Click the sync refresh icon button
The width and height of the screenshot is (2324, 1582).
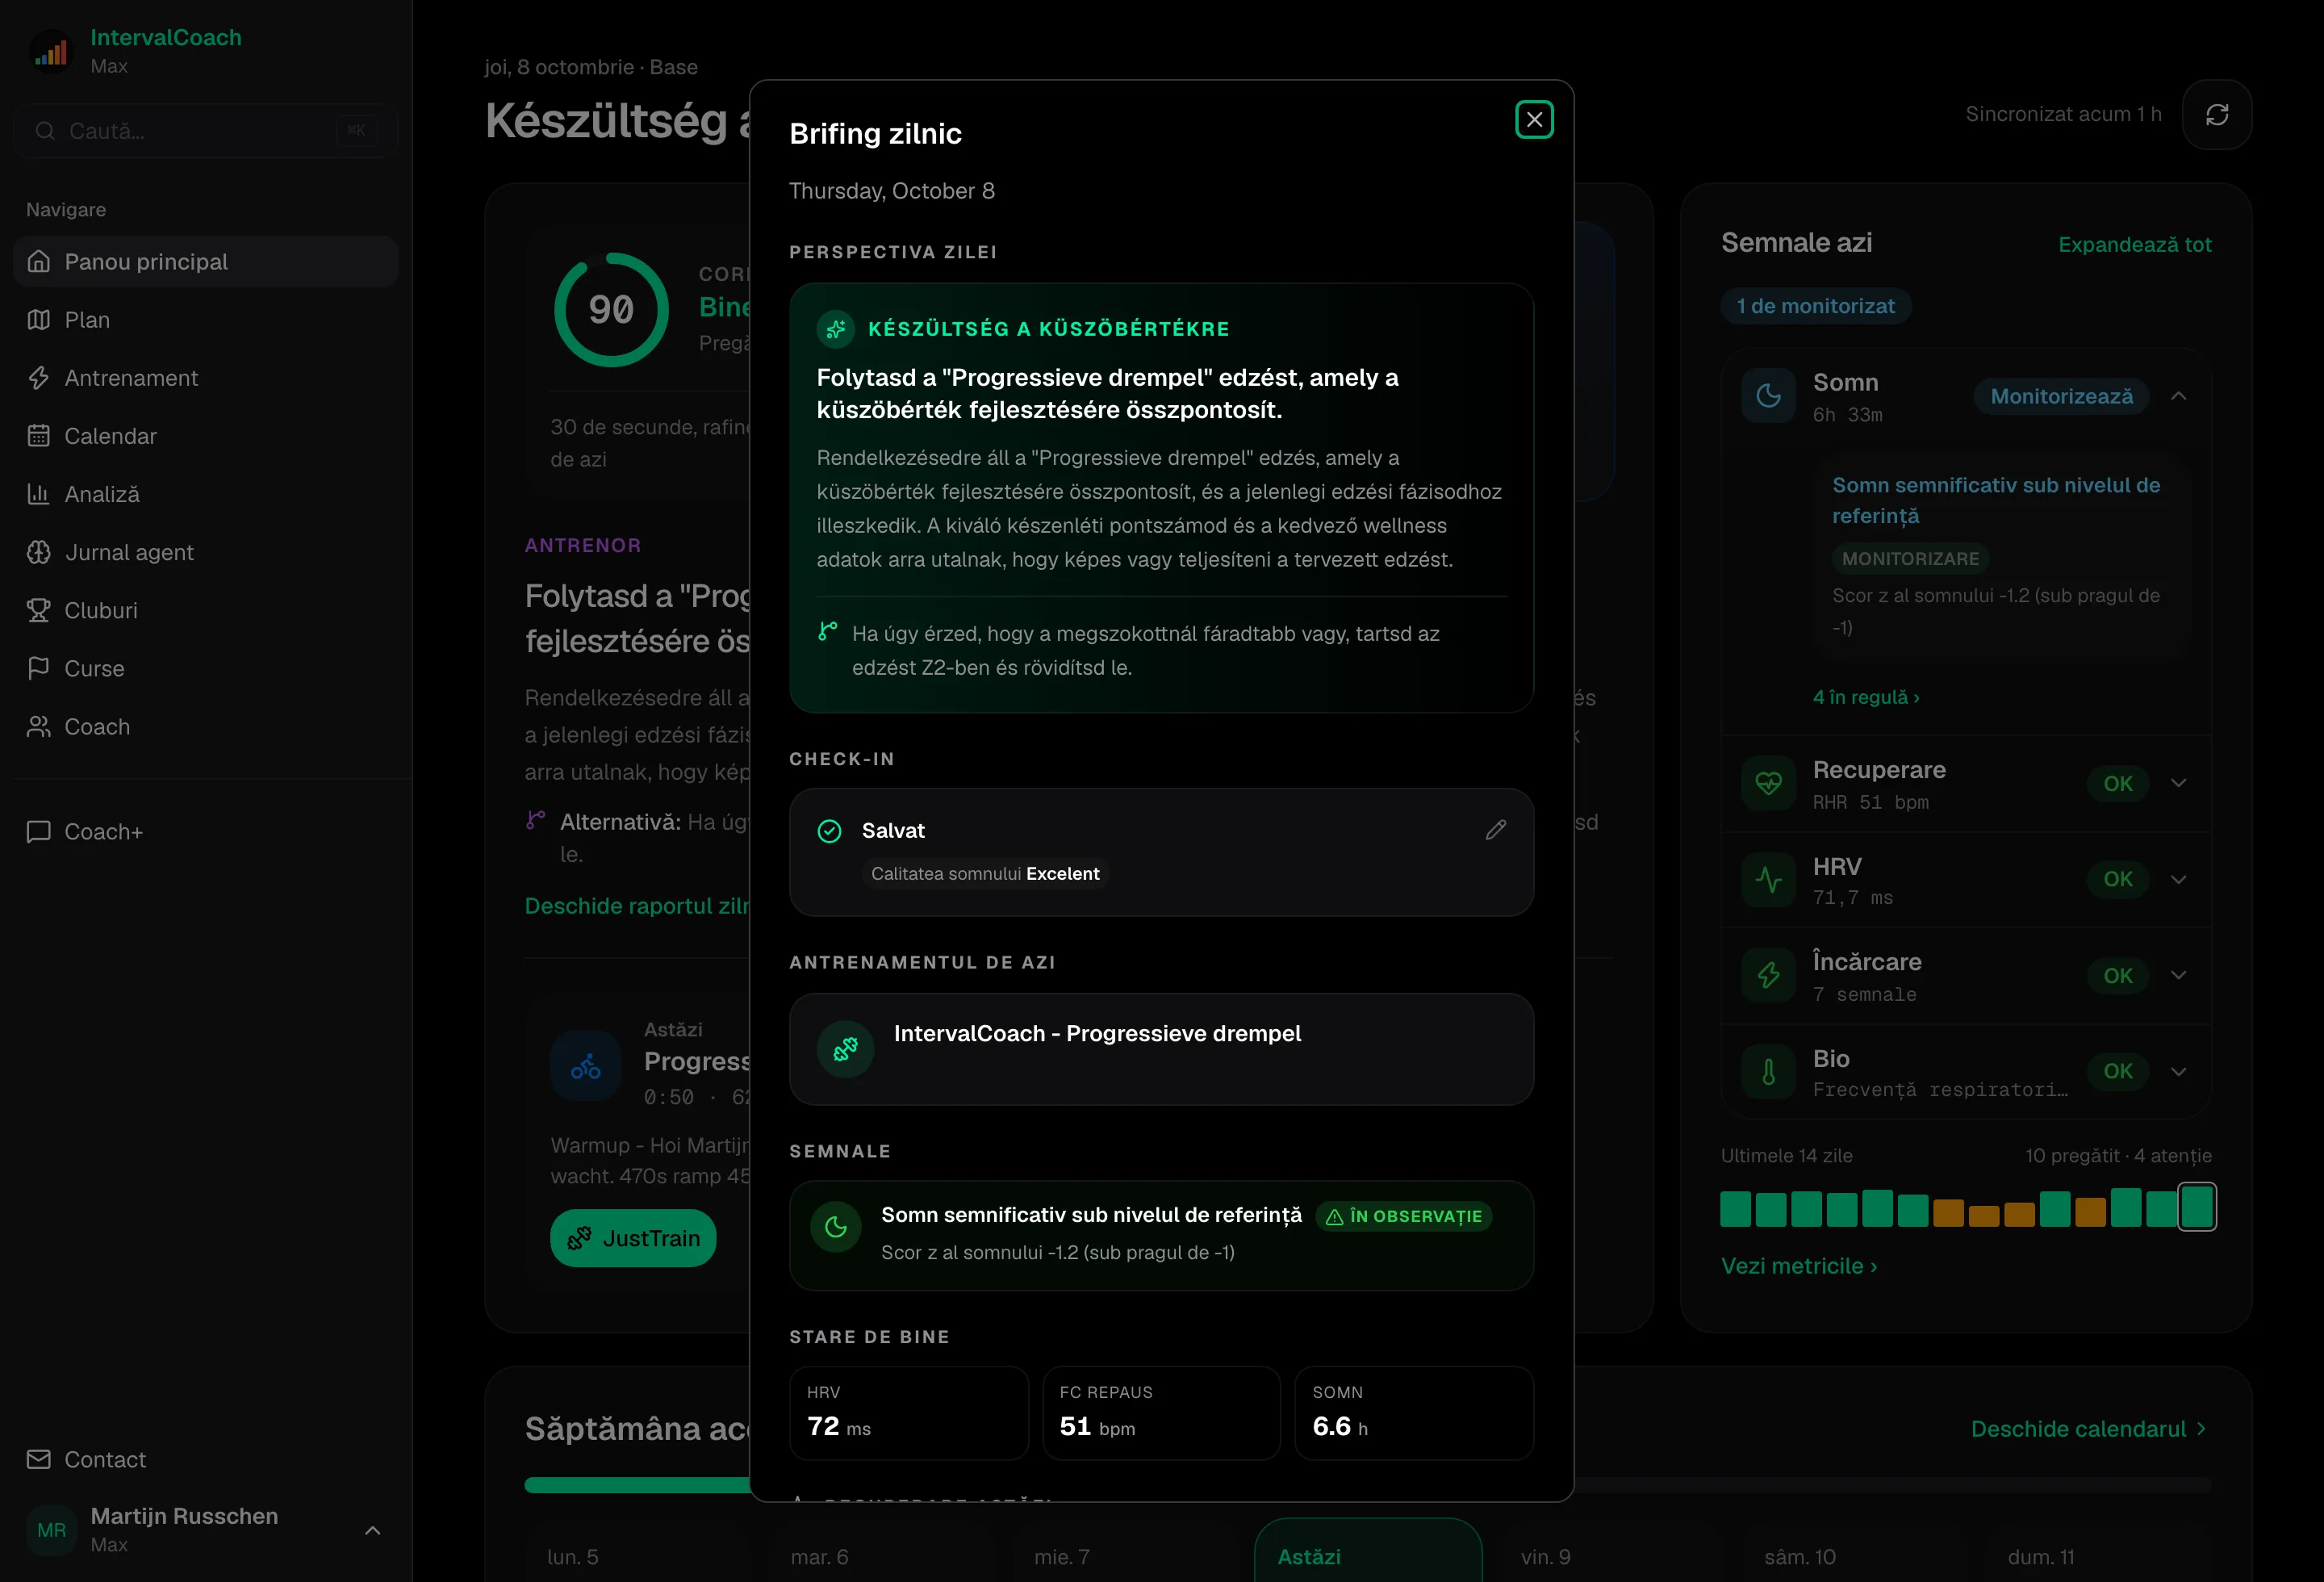(x=2216, y=115)
